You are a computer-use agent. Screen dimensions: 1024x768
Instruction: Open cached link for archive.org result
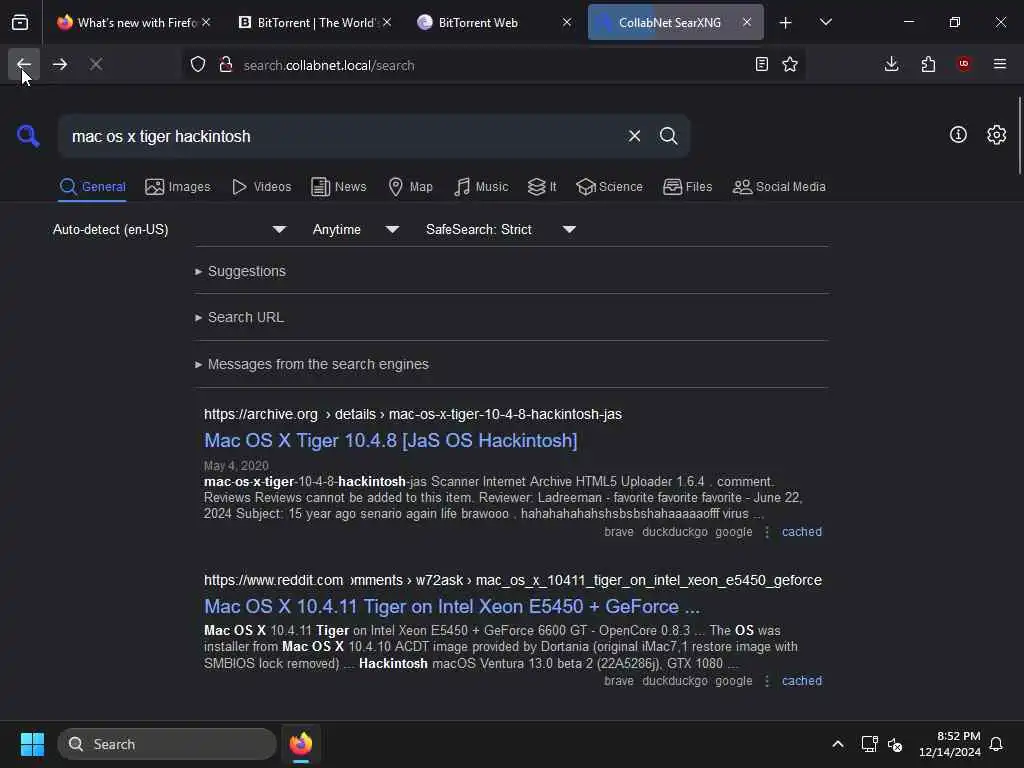tap(802, 532)
